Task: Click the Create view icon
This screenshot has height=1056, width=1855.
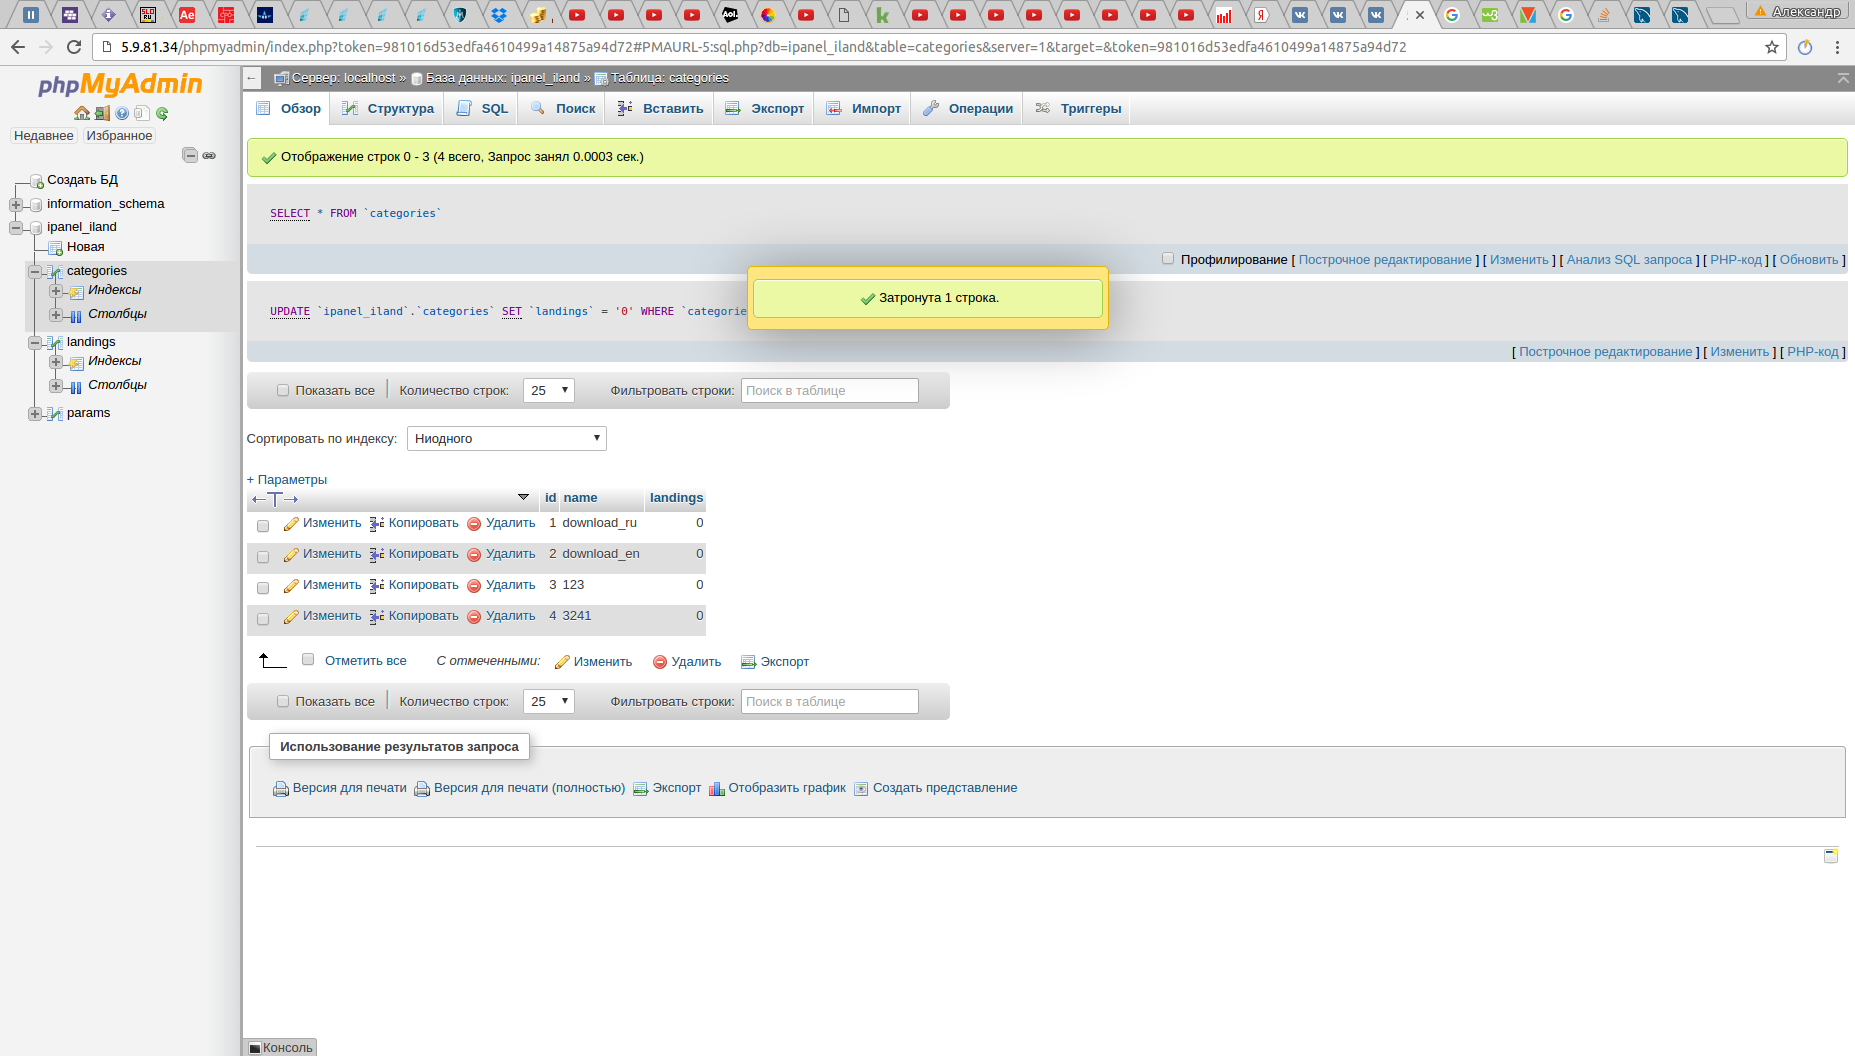Action: tap(861, 789)
